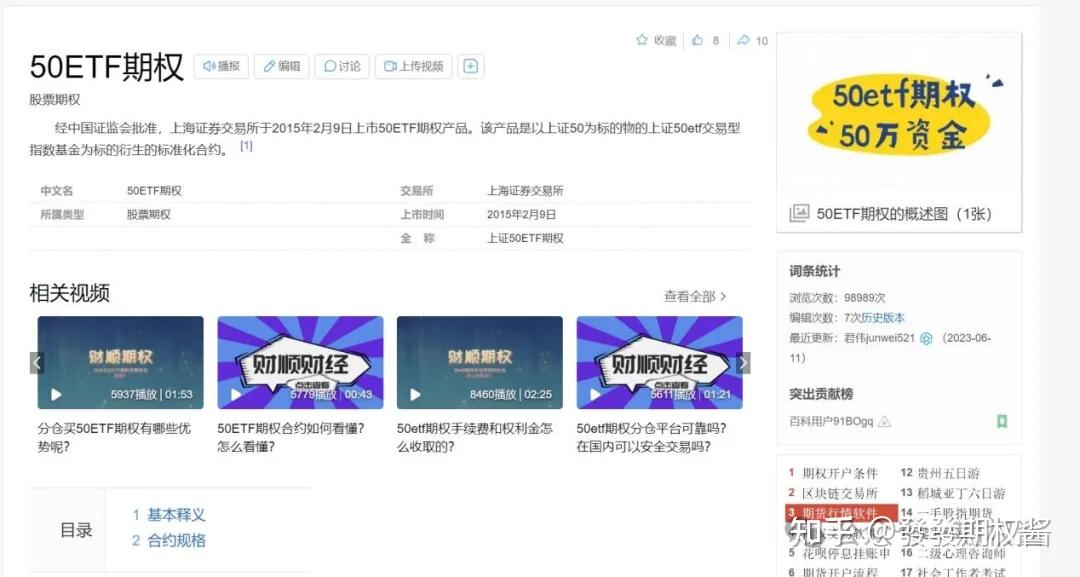Click the 上传视频 upload video icon
1080x577 pixels.
point(390,66)
